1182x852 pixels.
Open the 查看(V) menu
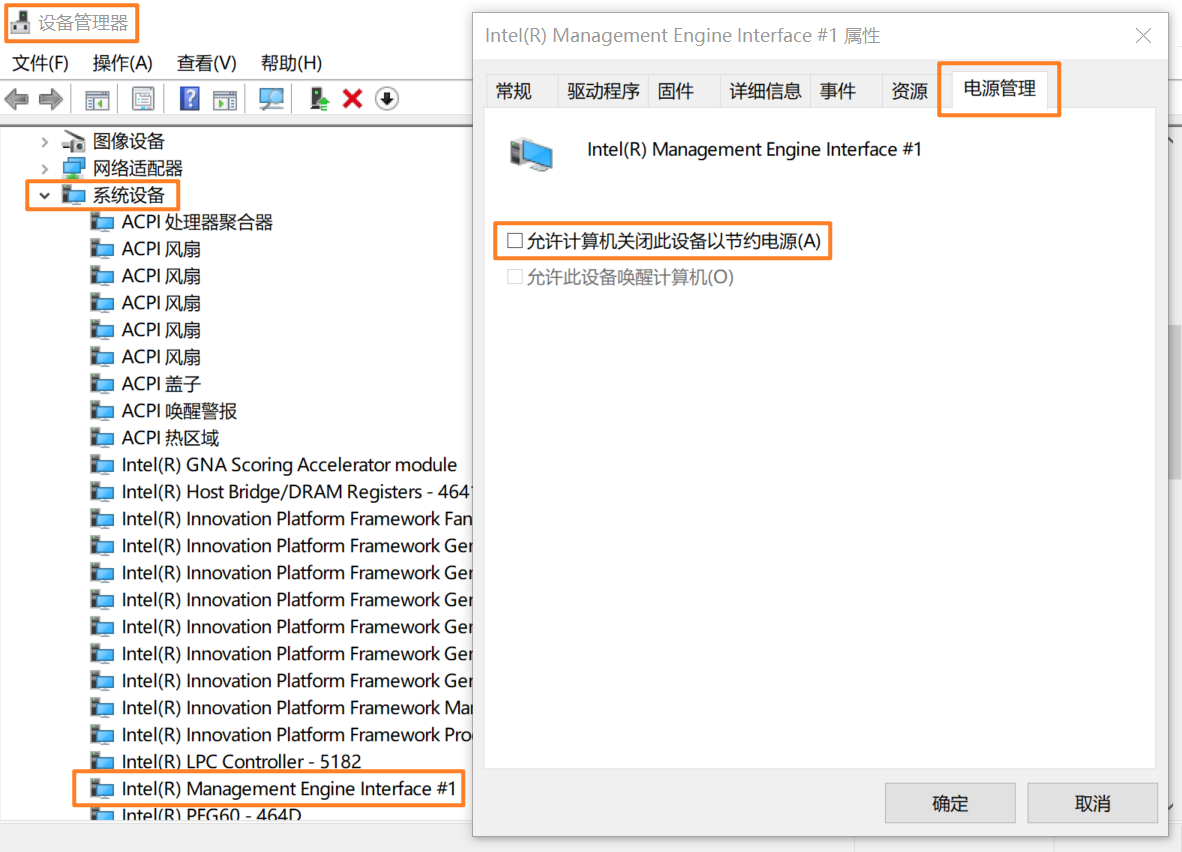206,63
